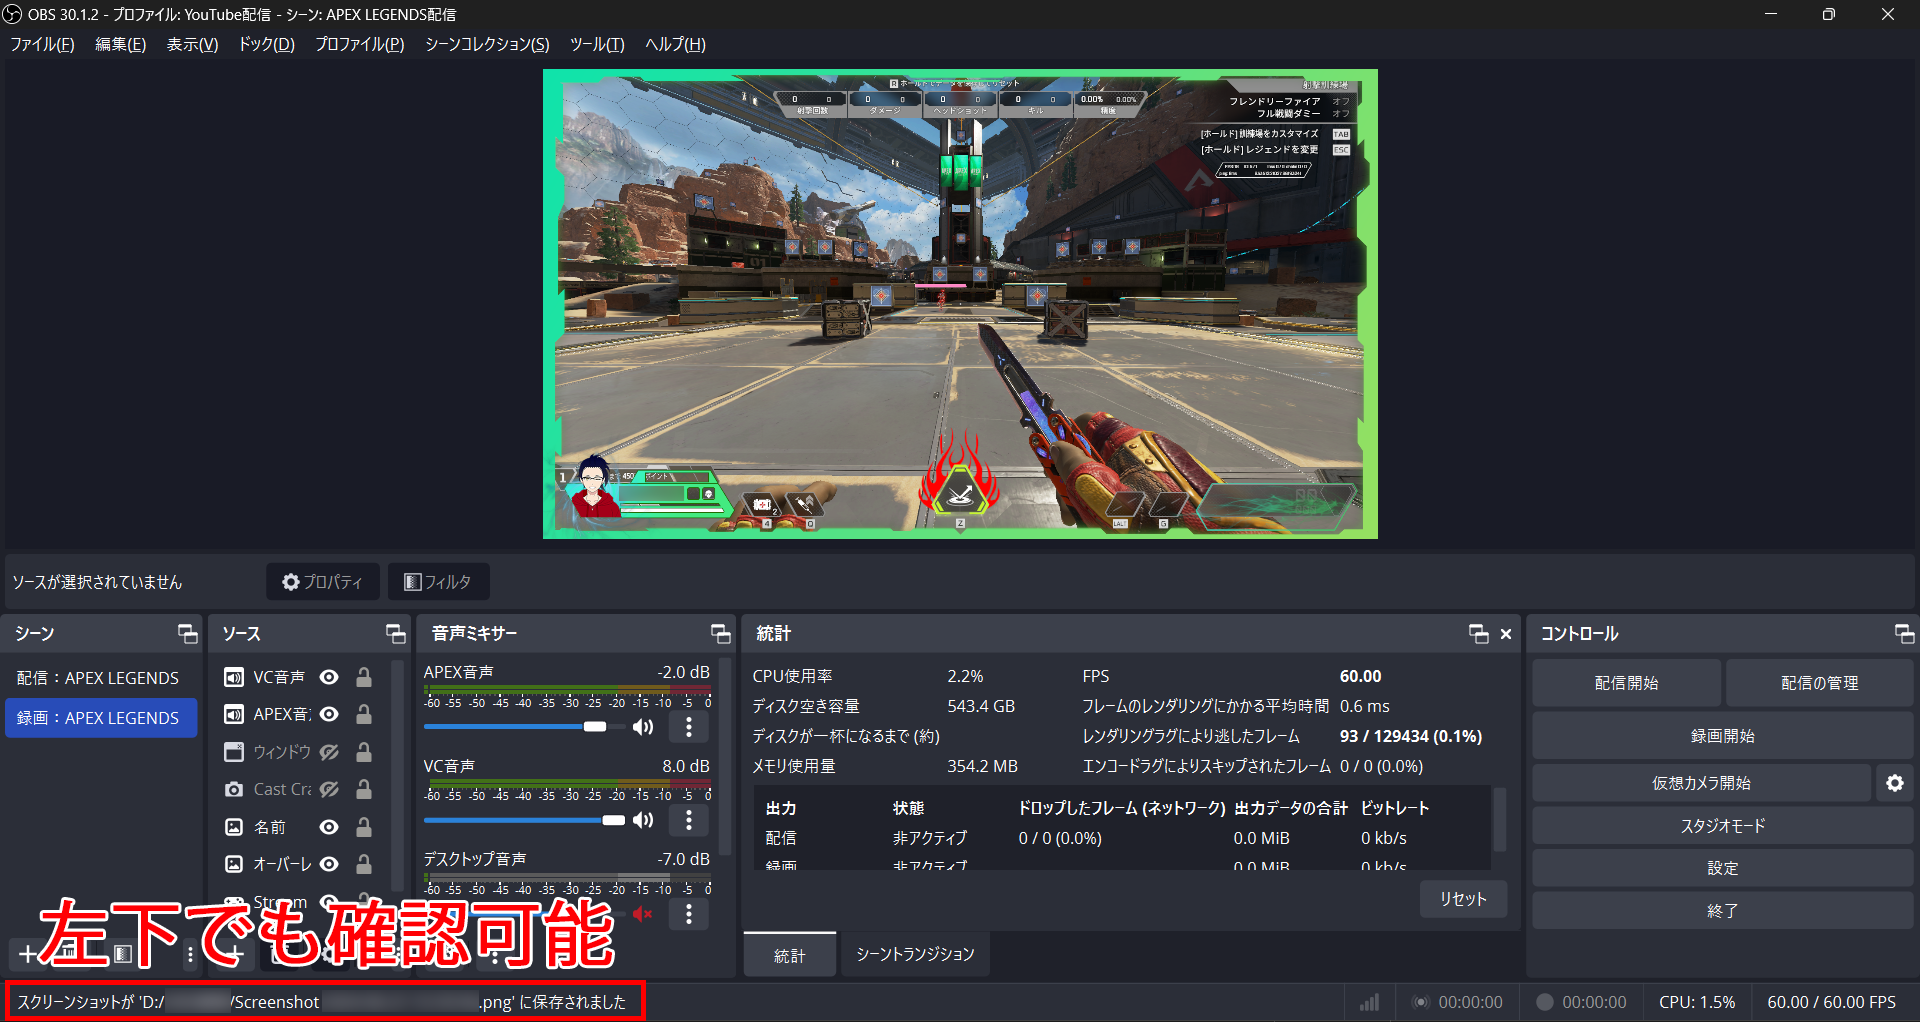Image resolution: width=1920 pixels, height=1022 pixels.
Task: Open the ヘルプ menu
Action: click(675, 44)
